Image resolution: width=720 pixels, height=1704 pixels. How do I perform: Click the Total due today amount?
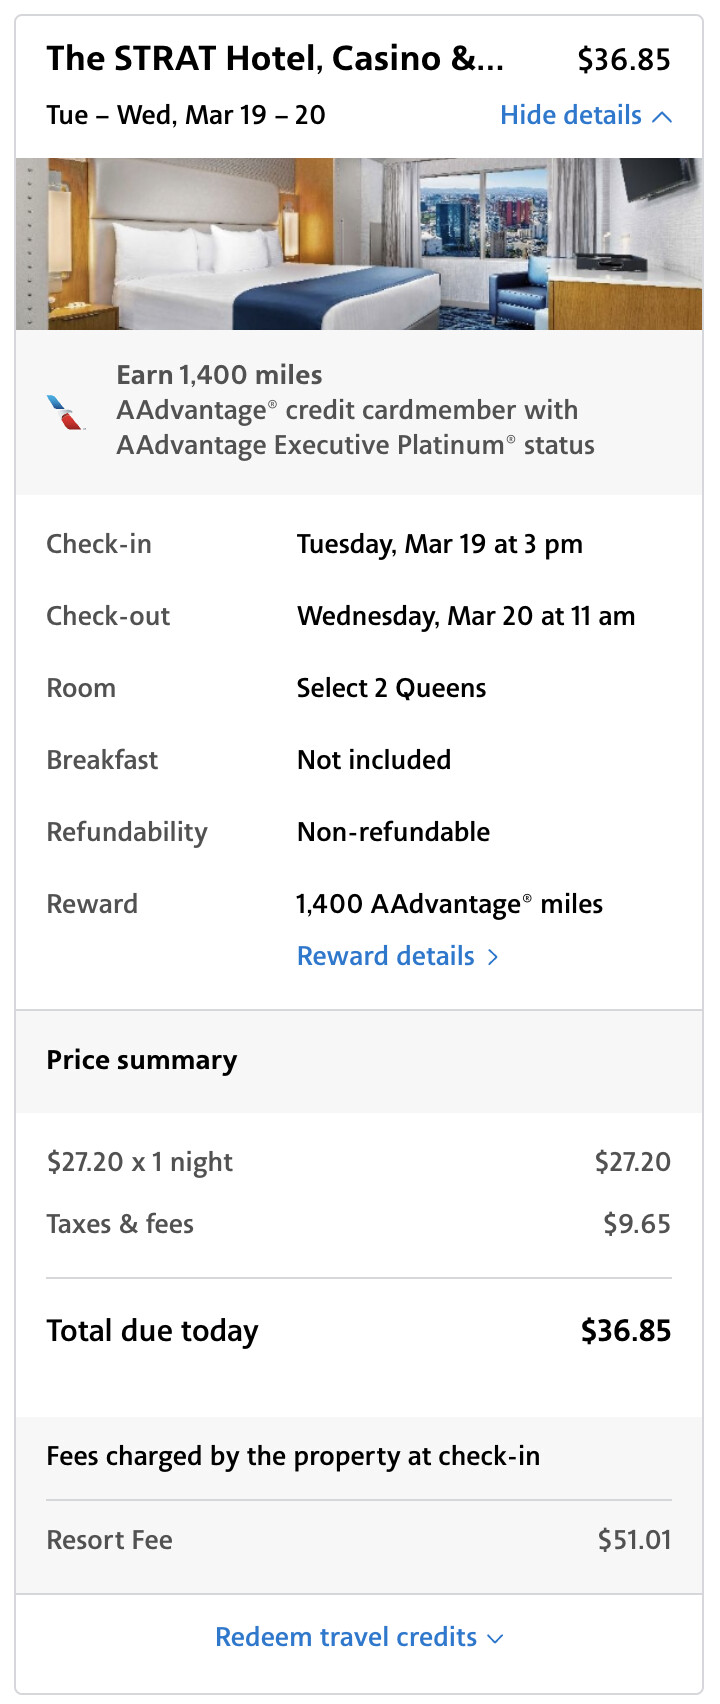click(x=626, y=1331)
